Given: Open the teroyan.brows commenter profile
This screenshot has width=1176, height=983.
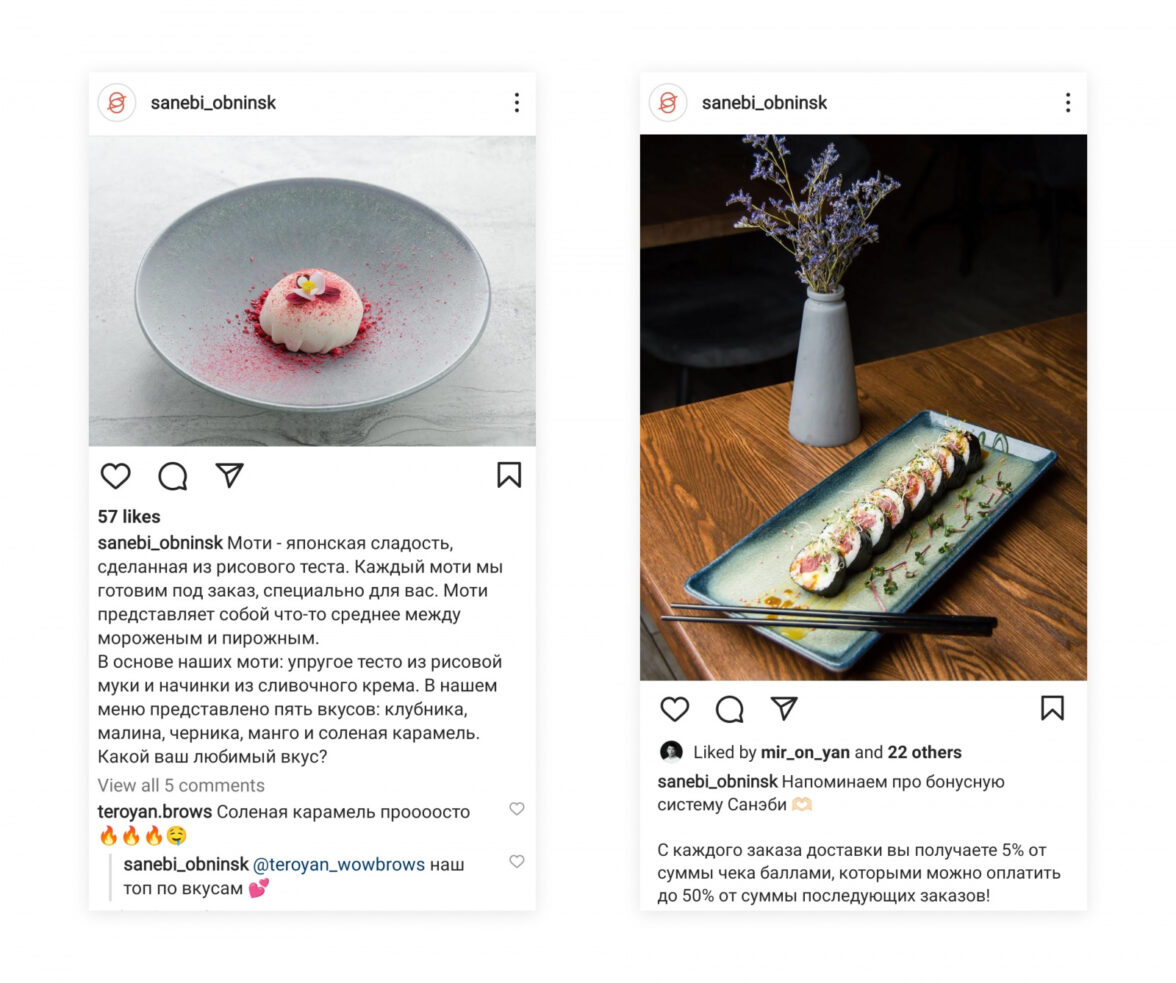Looking at the screenshot, I should click(x=154, y=812).
